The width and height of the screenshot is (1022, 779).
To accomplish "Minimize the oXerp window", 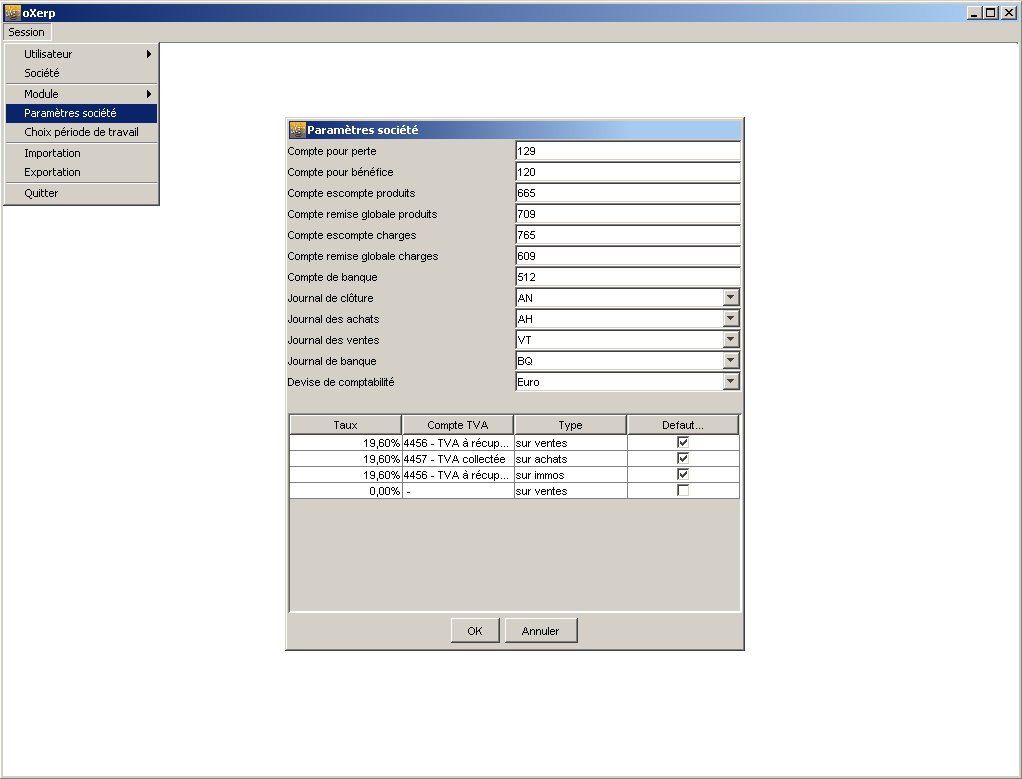I will [x=974, y=13].
